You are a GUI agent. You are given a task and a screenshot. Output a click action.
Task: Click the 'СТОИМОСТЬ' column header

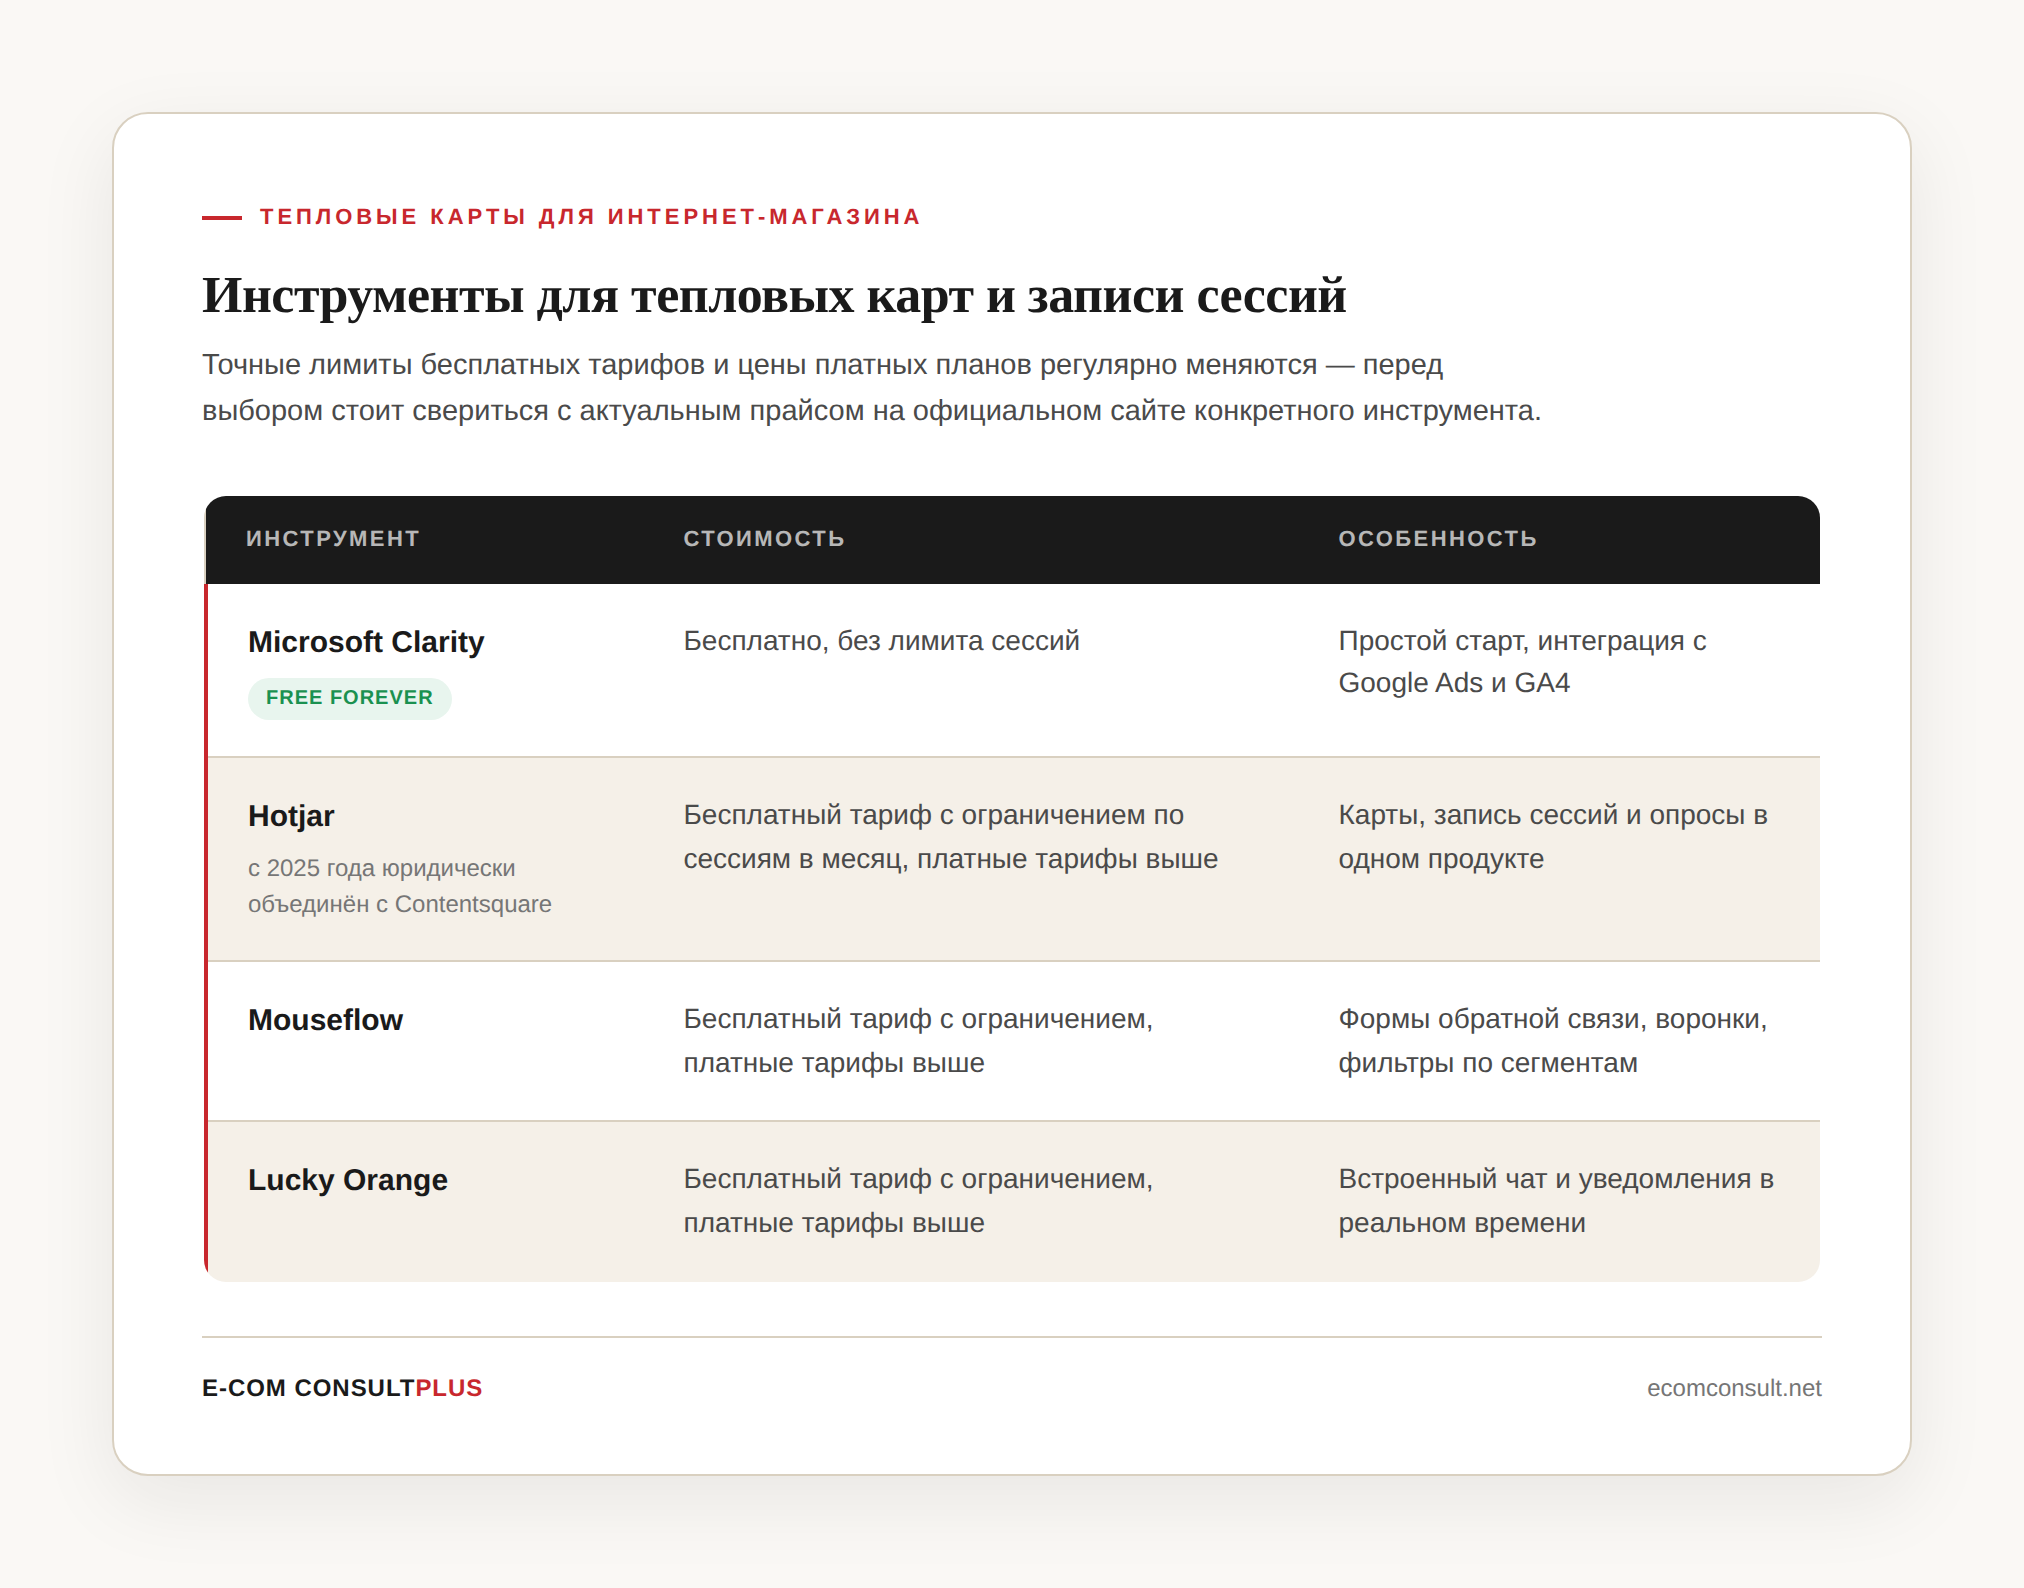[x=764, y=539]
